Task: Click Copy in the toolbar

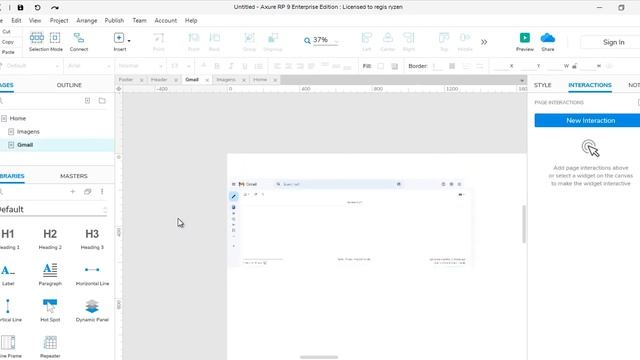Action: click(8, 42)
